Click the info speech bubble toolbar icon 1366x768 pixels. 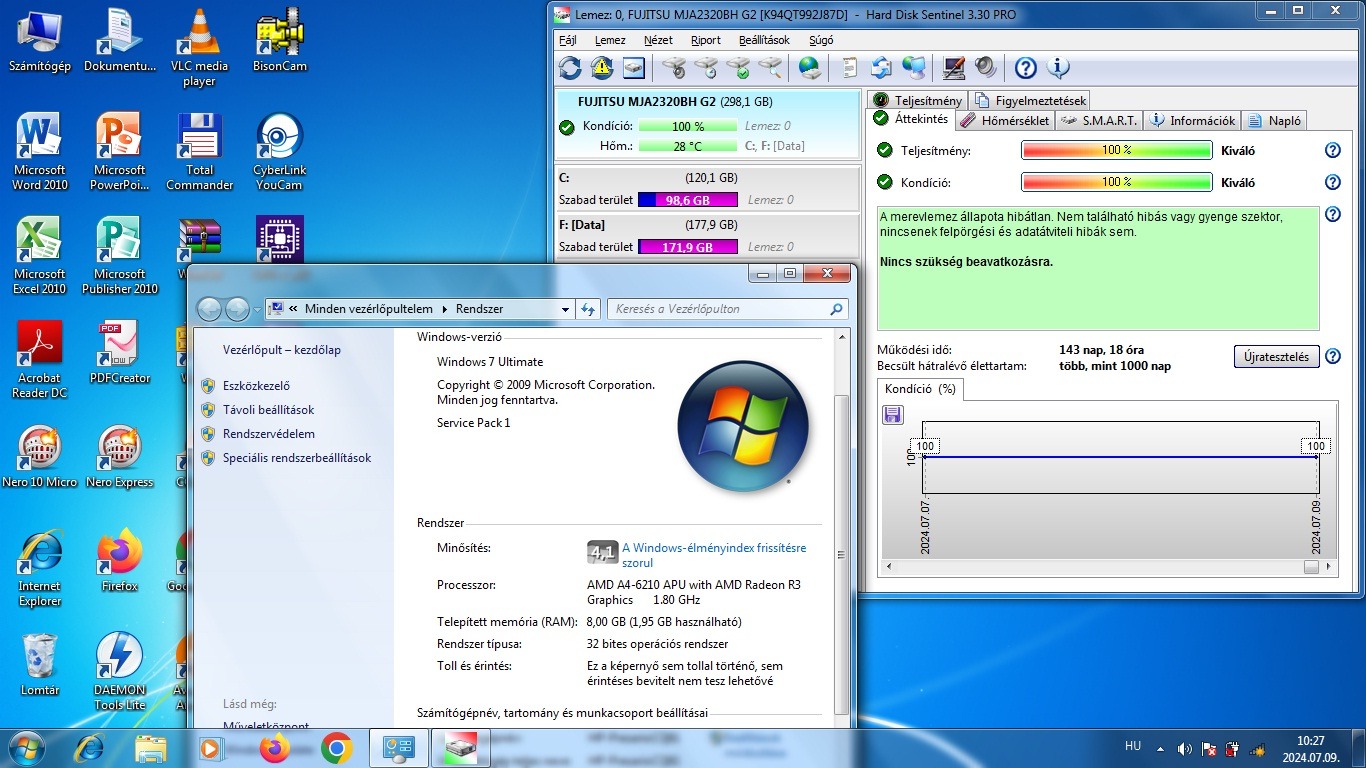click(1058, 67)
